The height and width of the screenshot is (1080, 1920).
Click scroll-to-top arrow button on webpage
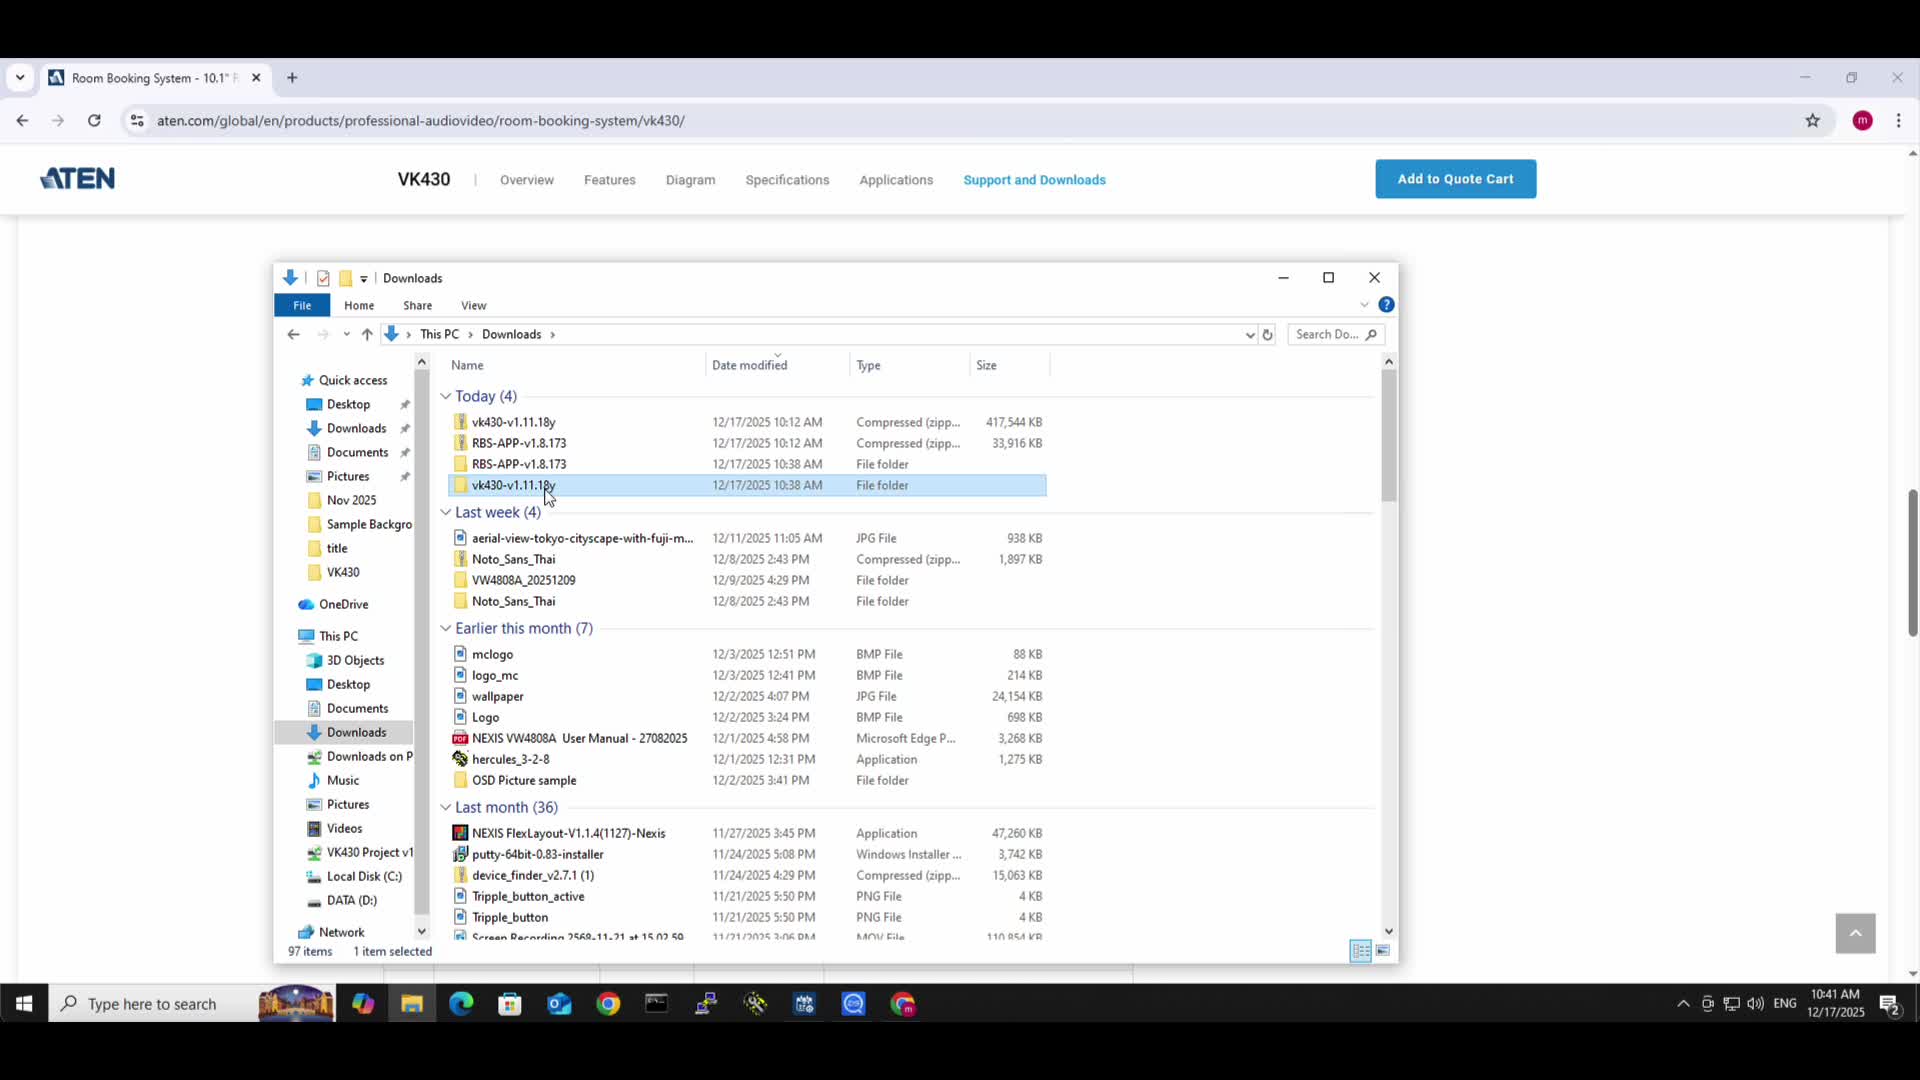click(1855, 933)
